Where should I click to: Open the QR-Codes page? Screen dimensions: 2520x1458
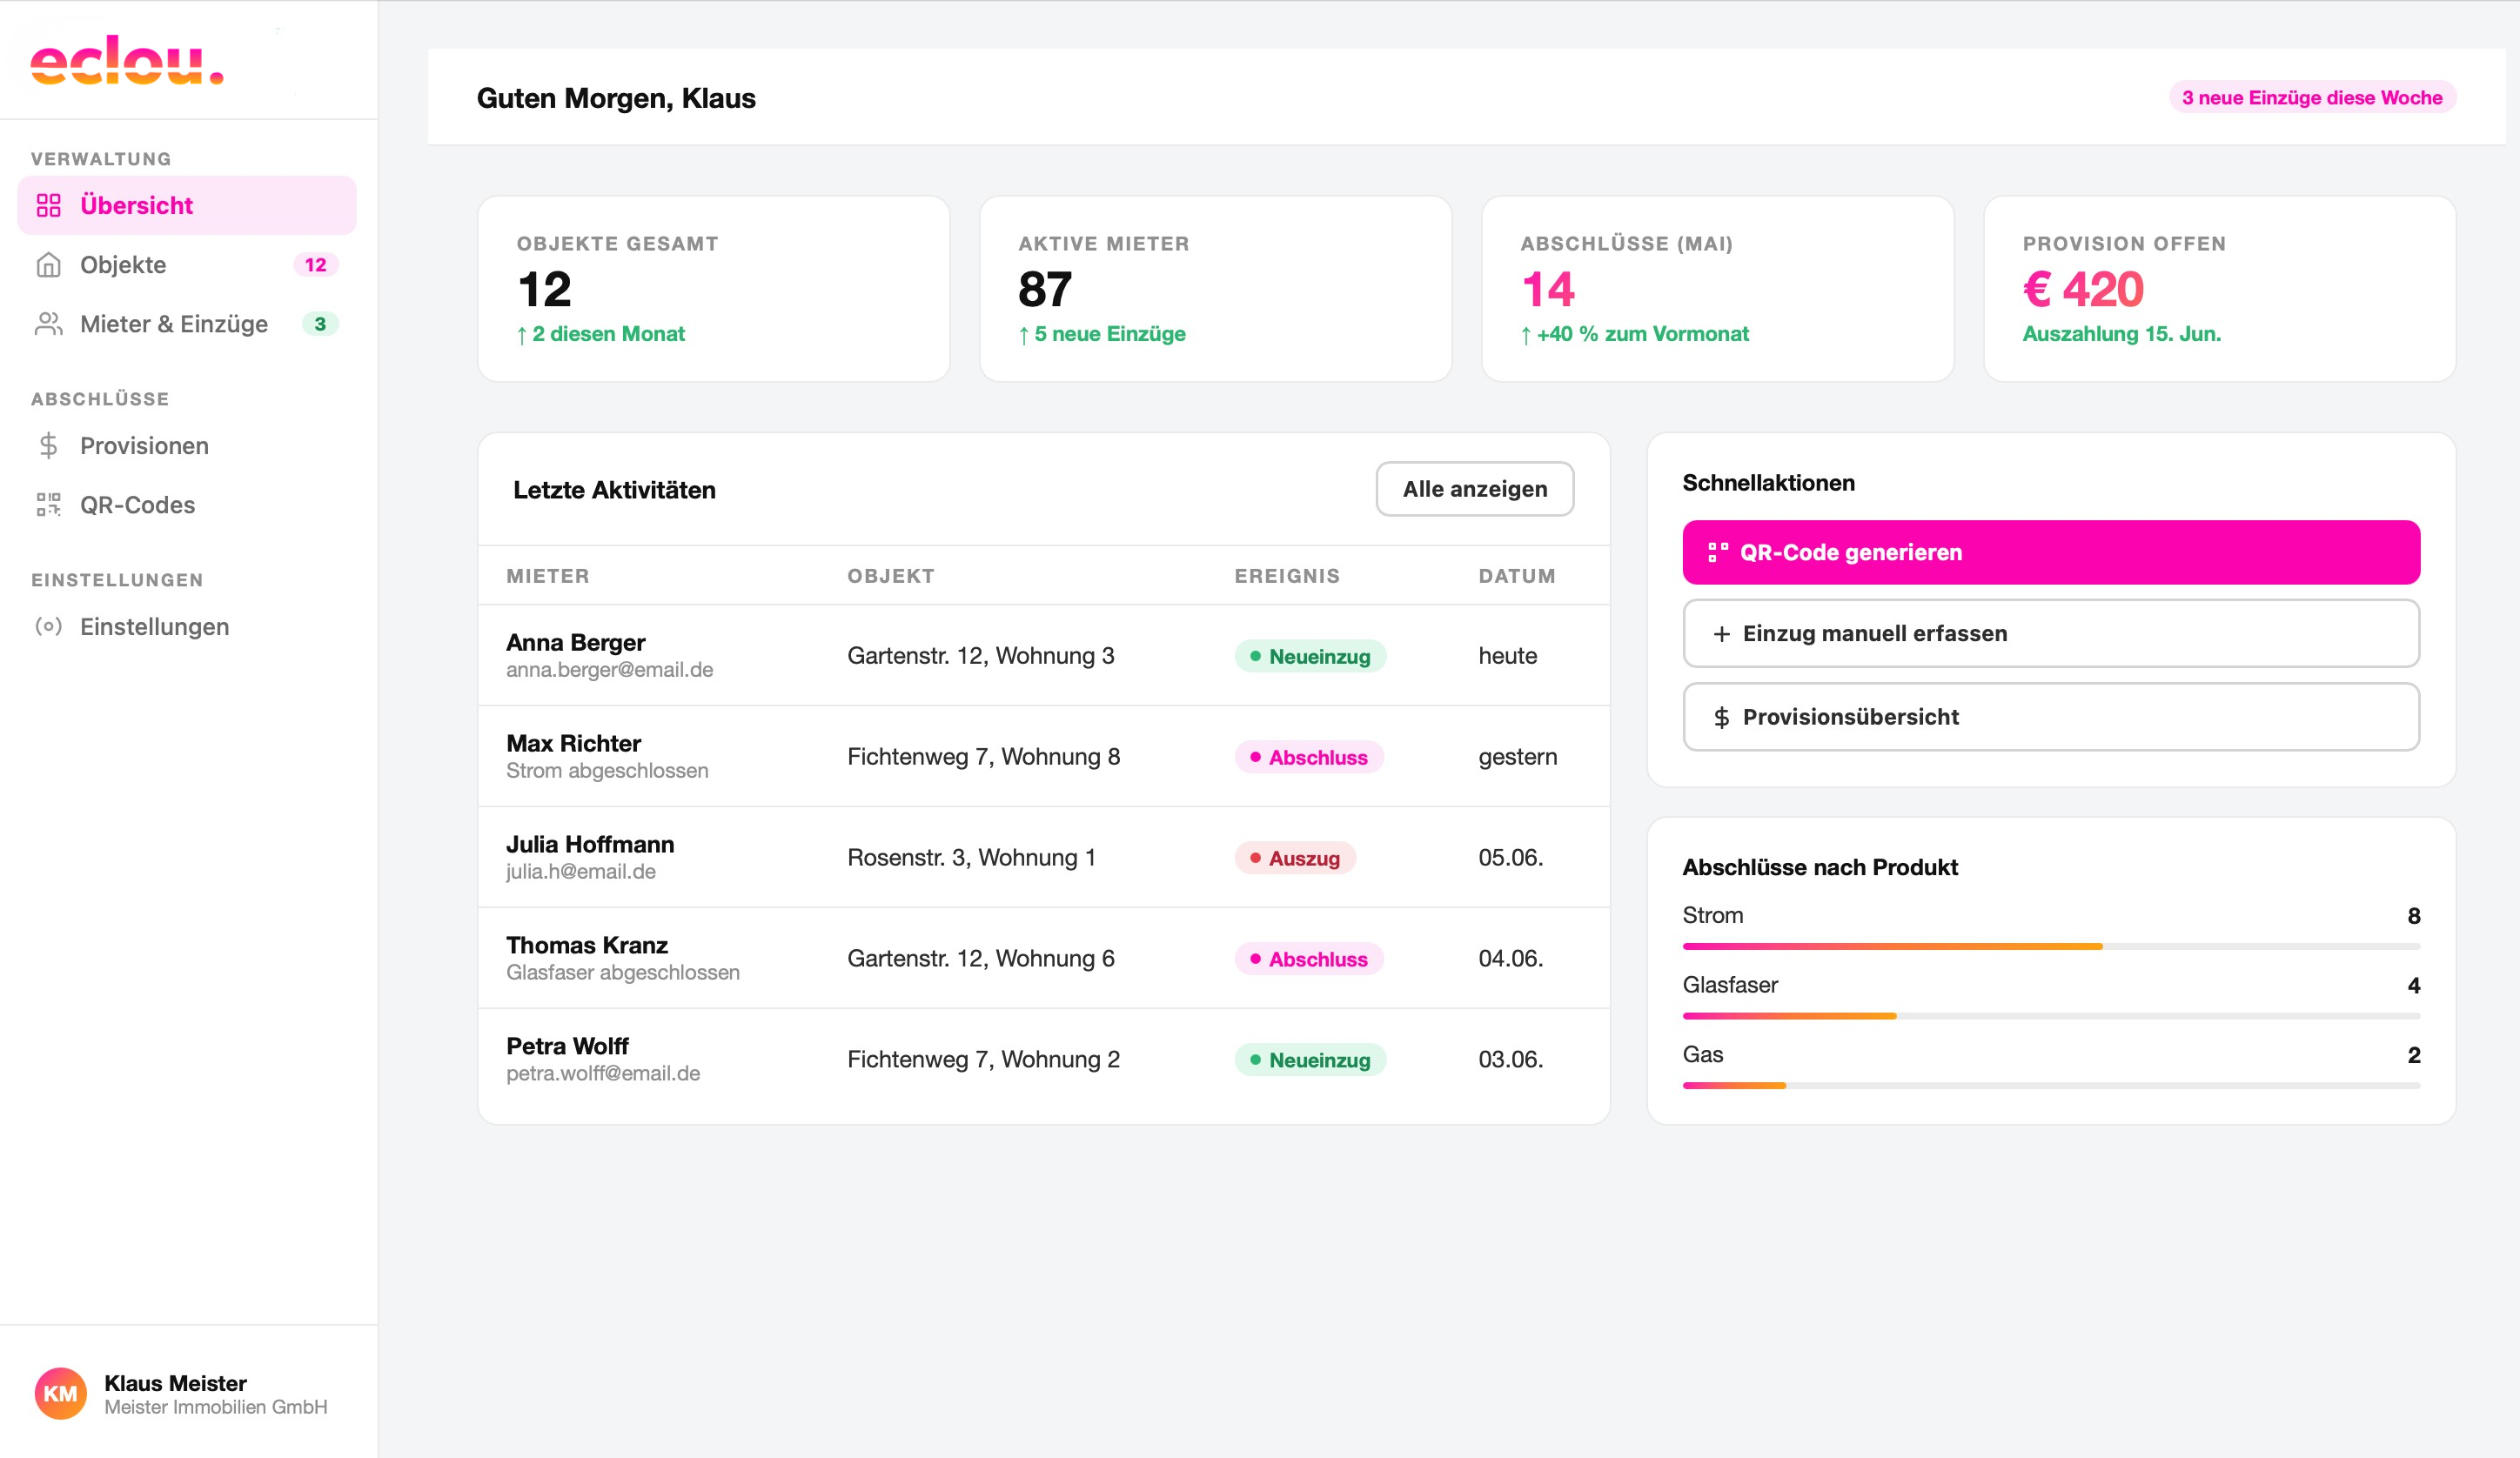coord(187,505)
